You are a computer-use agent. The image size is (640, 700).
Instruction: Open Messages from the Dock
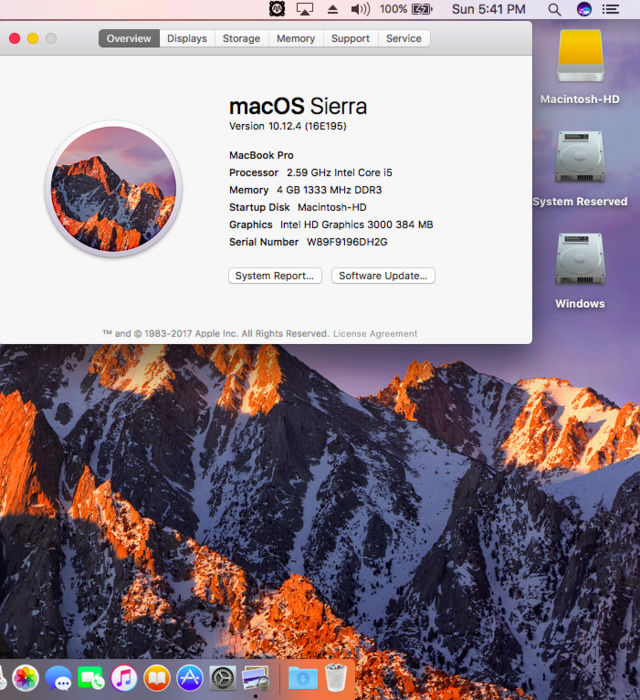pyautogui.click(x=58, y=678)
